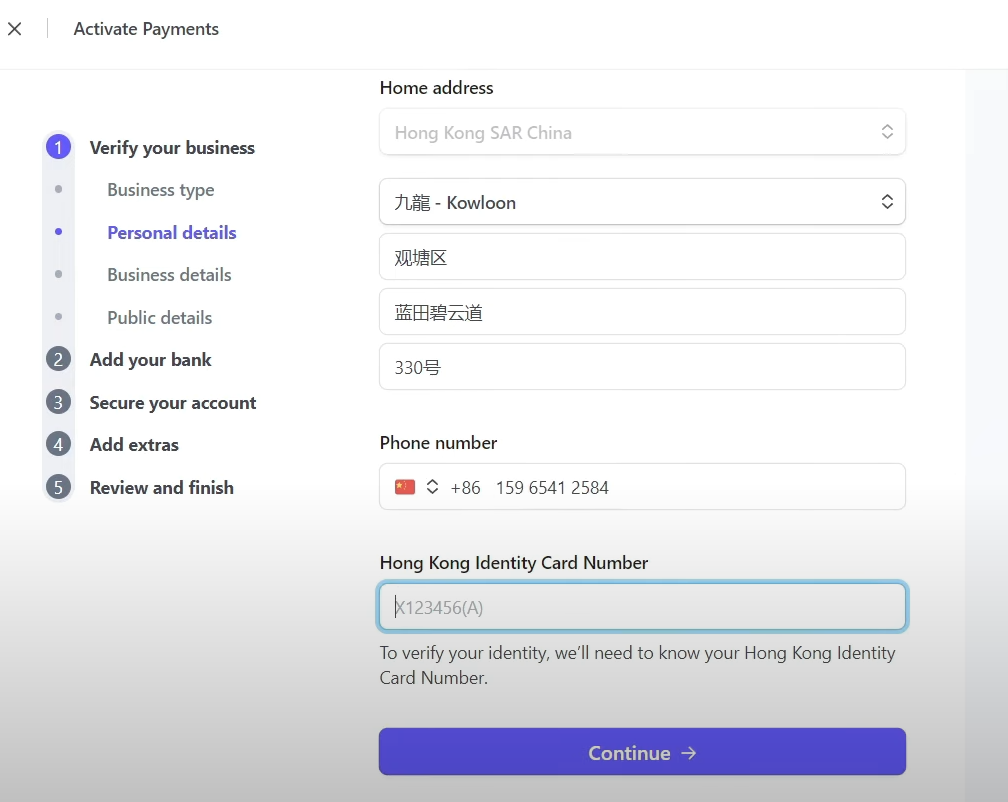The image size is (1008, 802).
Task: Click the progress dot beside Personal details
Action: [x=58, y=232]
